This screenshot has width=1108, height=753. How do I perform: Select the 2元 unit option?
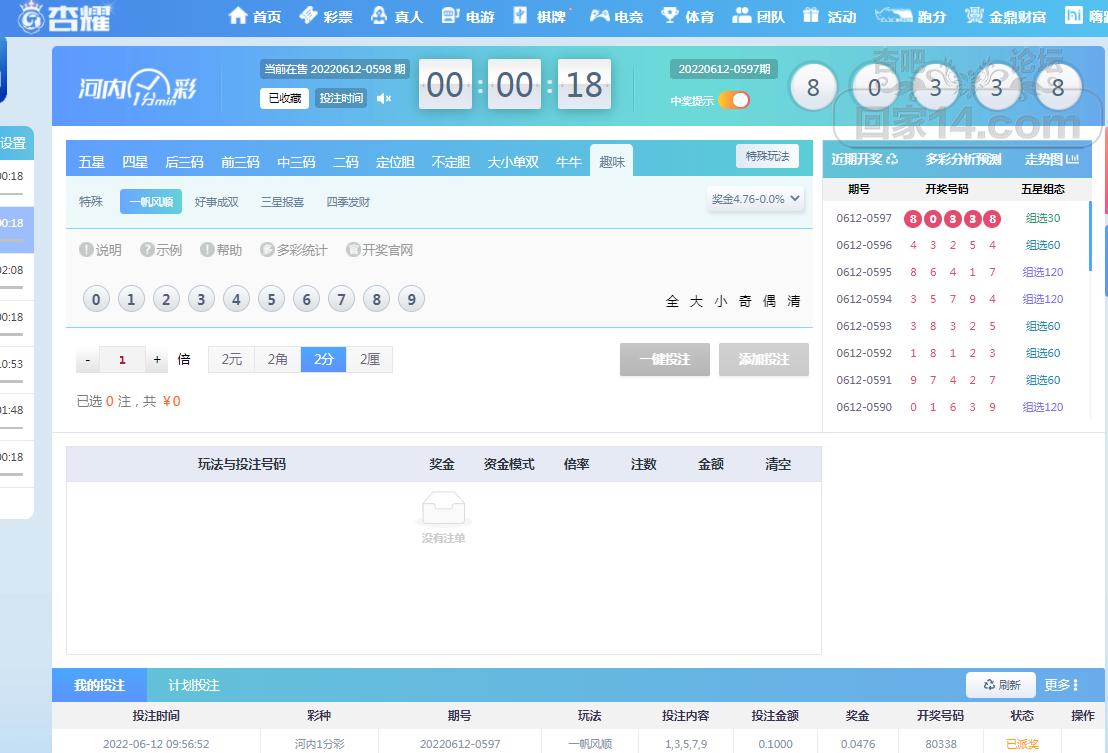(231, 359)
